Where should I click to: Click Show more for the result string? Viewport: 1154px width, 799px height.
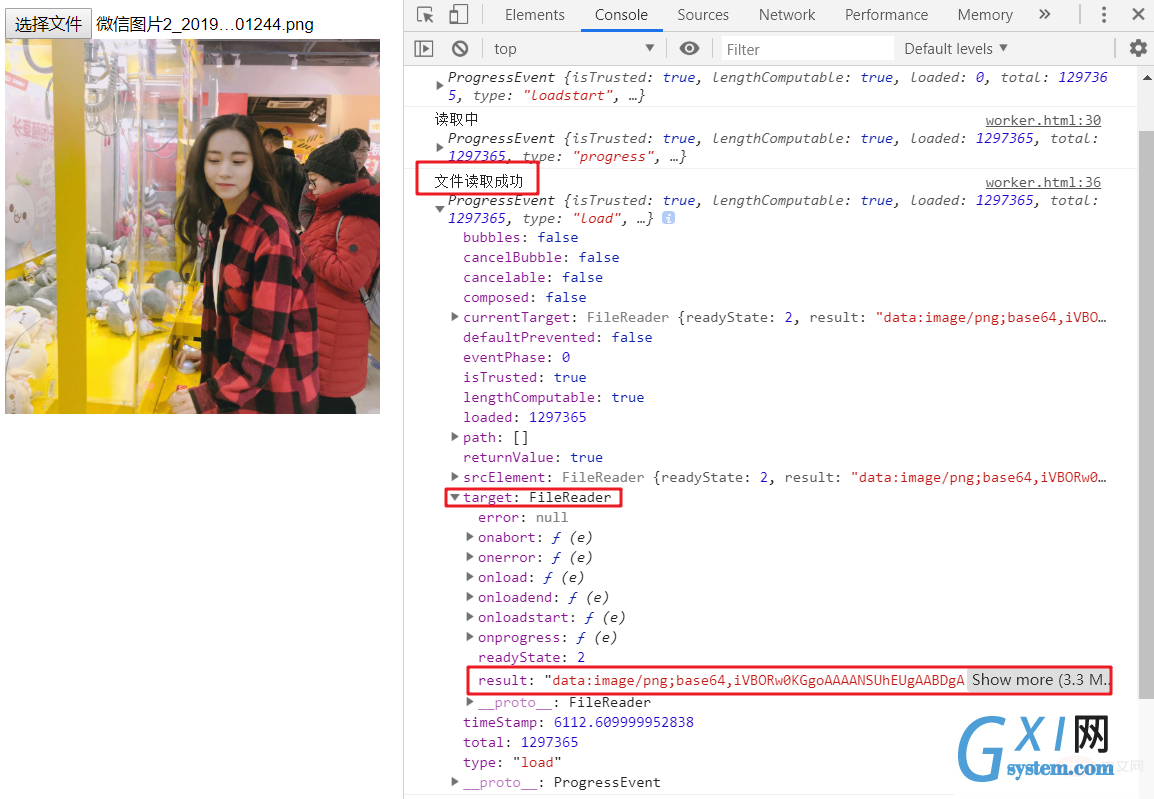tap(1038, 680)
